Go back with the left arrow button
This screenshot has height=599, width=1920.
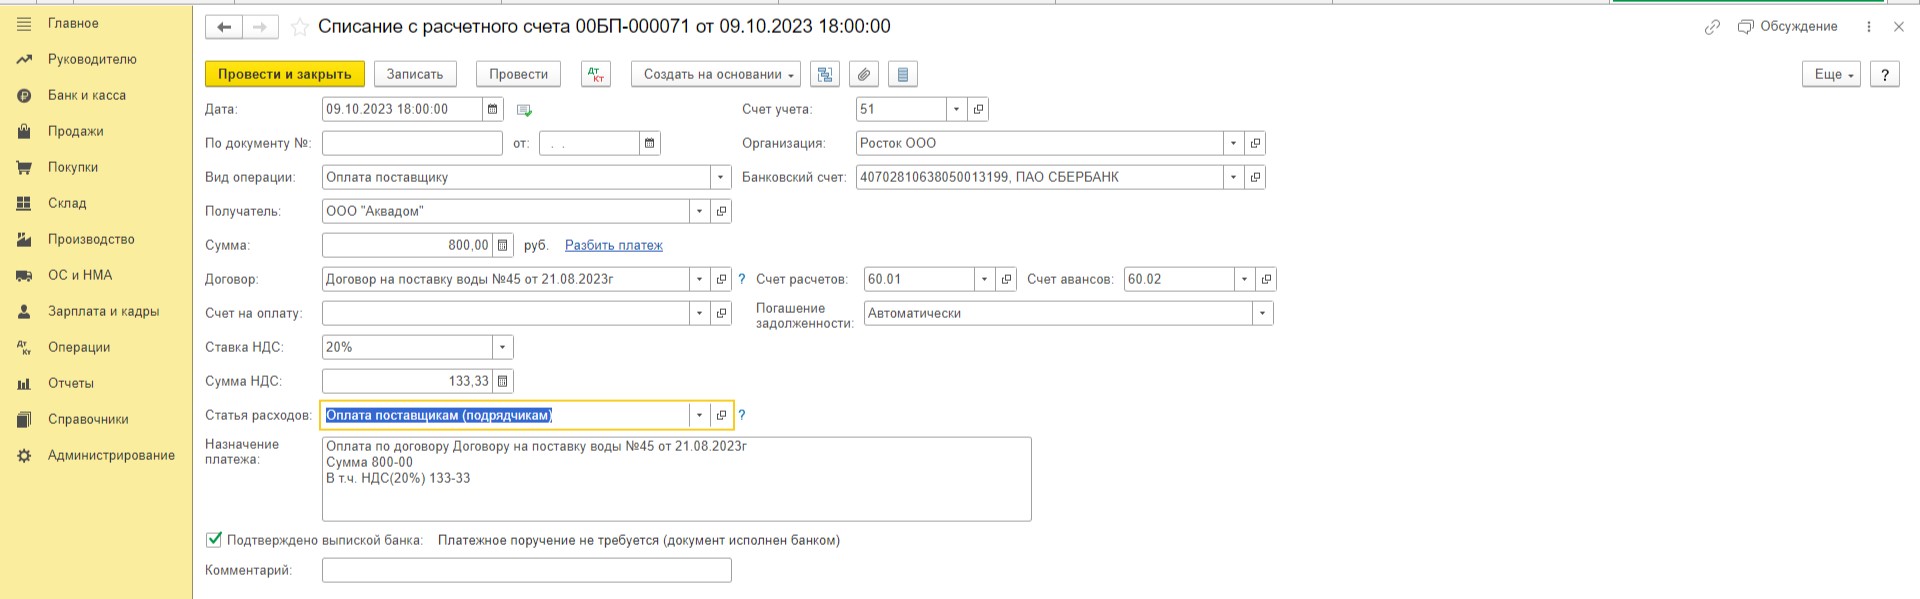point(224,28)
